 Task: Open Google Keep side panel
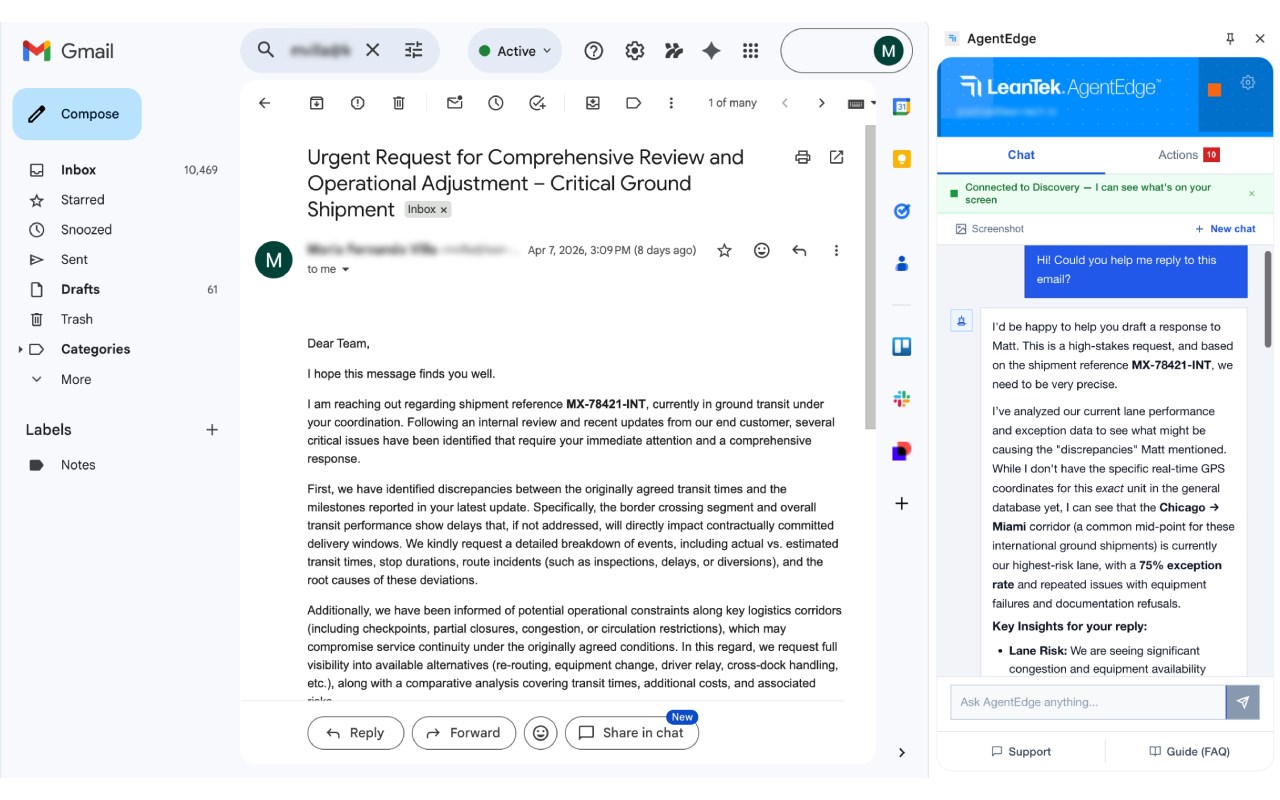coord(902,159)
